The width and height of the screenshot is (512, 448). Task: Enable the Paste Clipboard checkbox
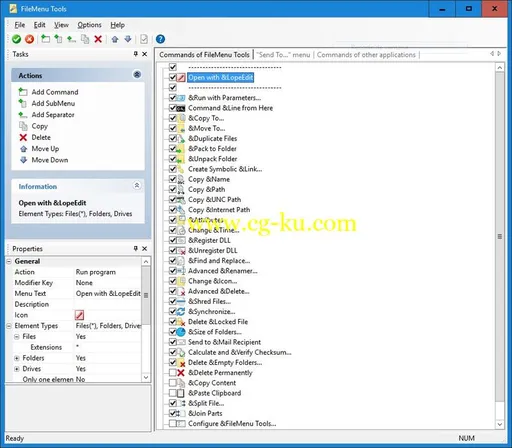pyautogui.click(x=173, y=393)
